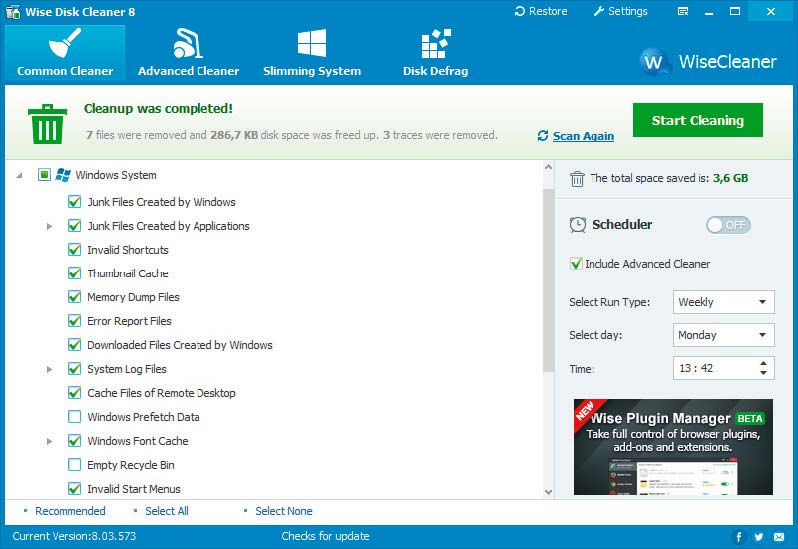Open the Facebook page icon
The width and height of the screenshot is (798, 549).
(738, 536)
